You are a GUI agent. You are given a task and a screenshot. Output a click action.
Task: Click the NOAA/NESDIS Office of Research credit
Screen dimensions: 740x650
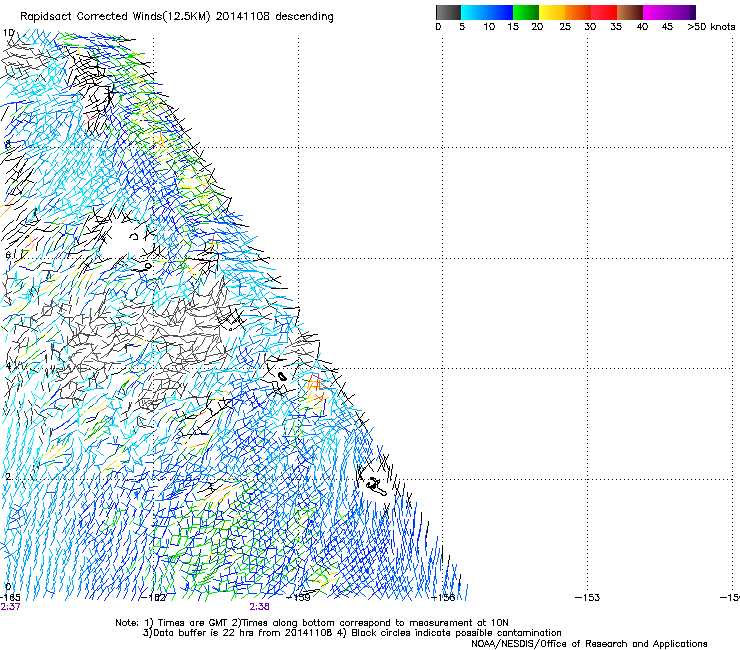point(589,644)
